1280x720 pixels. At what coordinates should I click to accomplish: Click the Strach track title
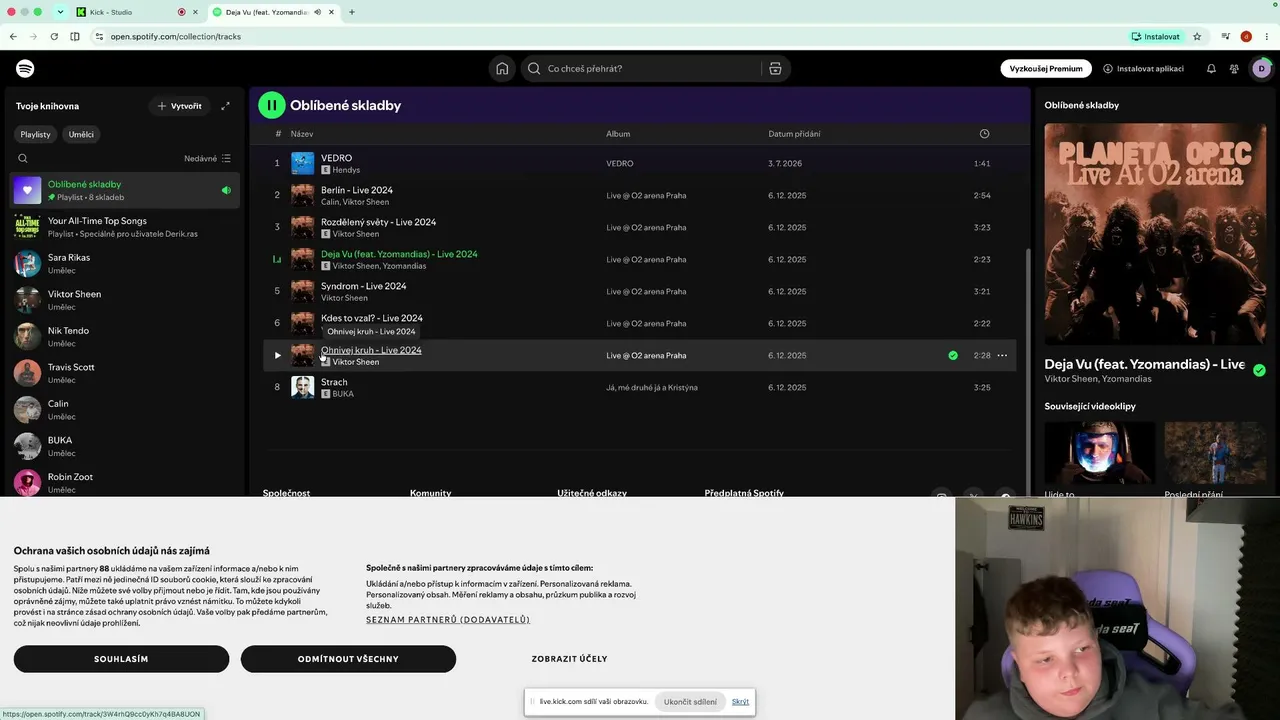[x=334, y=382]
